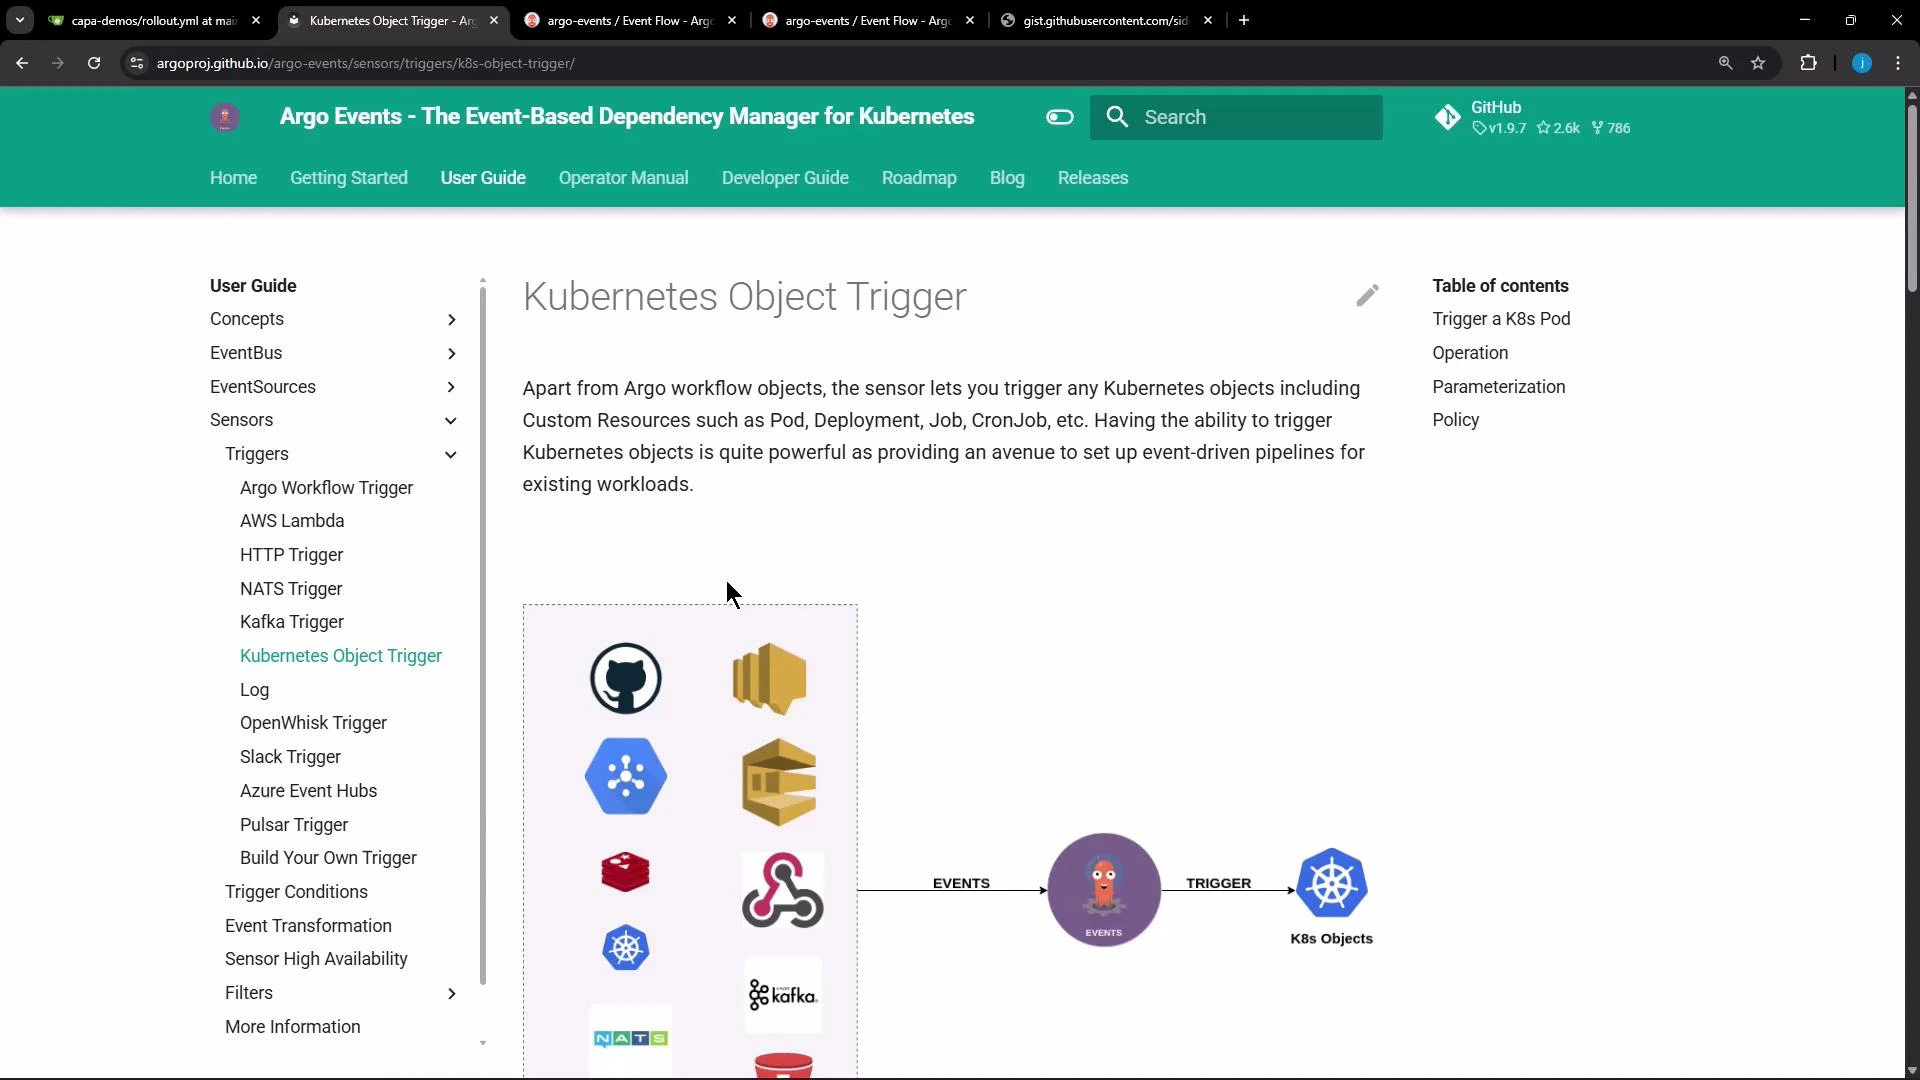The image size is (1920, 1080).
Task: Open the Releases nav tab
Action: 1093,178
